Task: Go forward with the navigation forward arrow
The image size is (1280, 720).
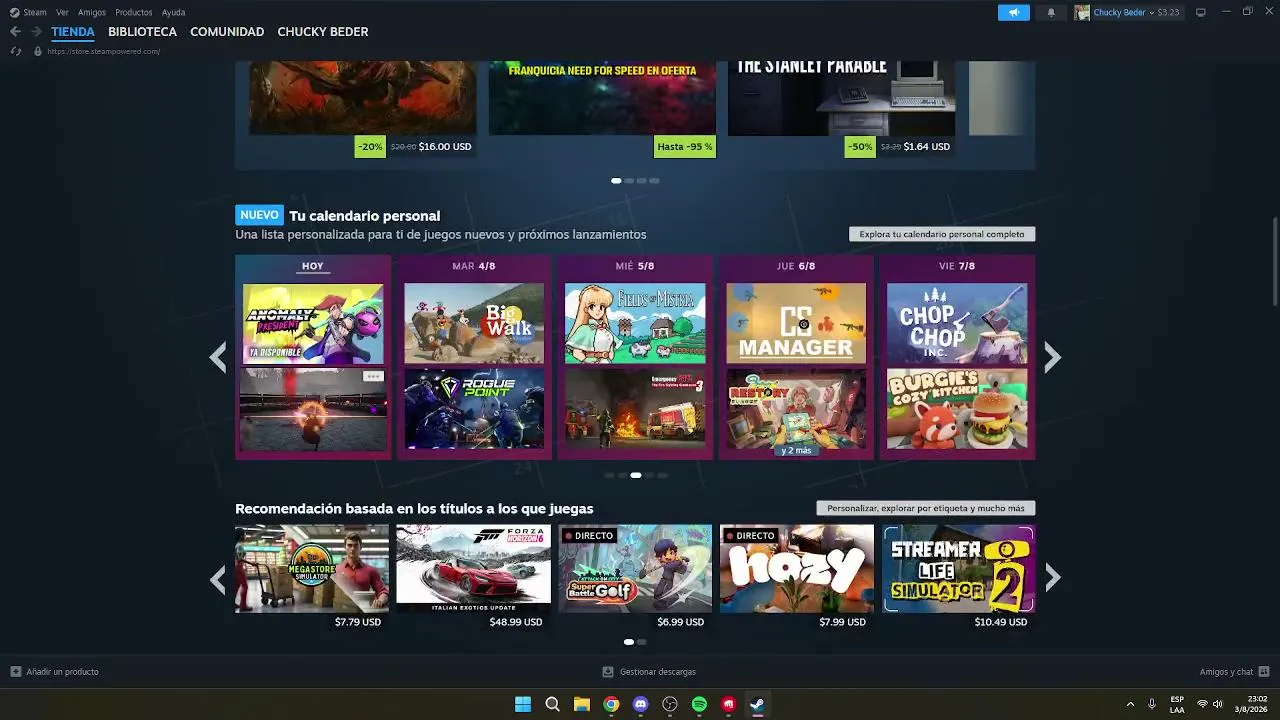Action: pos(36,32)
